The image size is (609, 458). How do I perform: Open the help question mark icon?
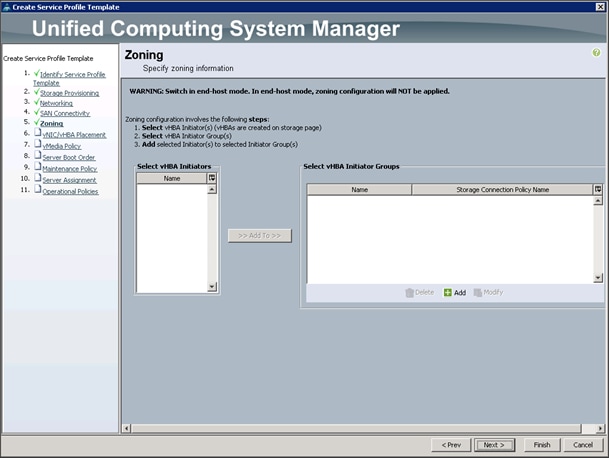pos(596,52)
